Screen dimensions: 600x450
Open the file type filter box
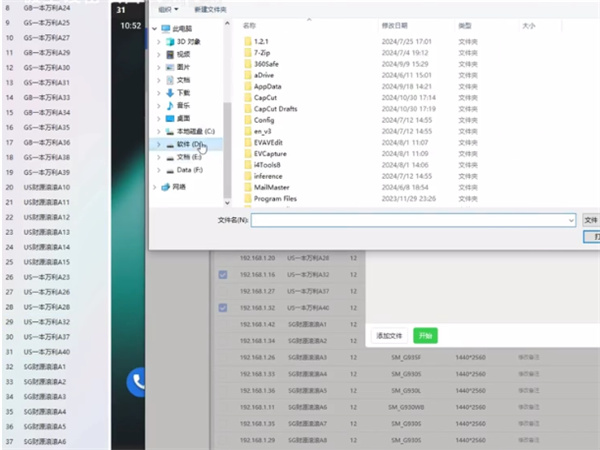tap(592, 220)
